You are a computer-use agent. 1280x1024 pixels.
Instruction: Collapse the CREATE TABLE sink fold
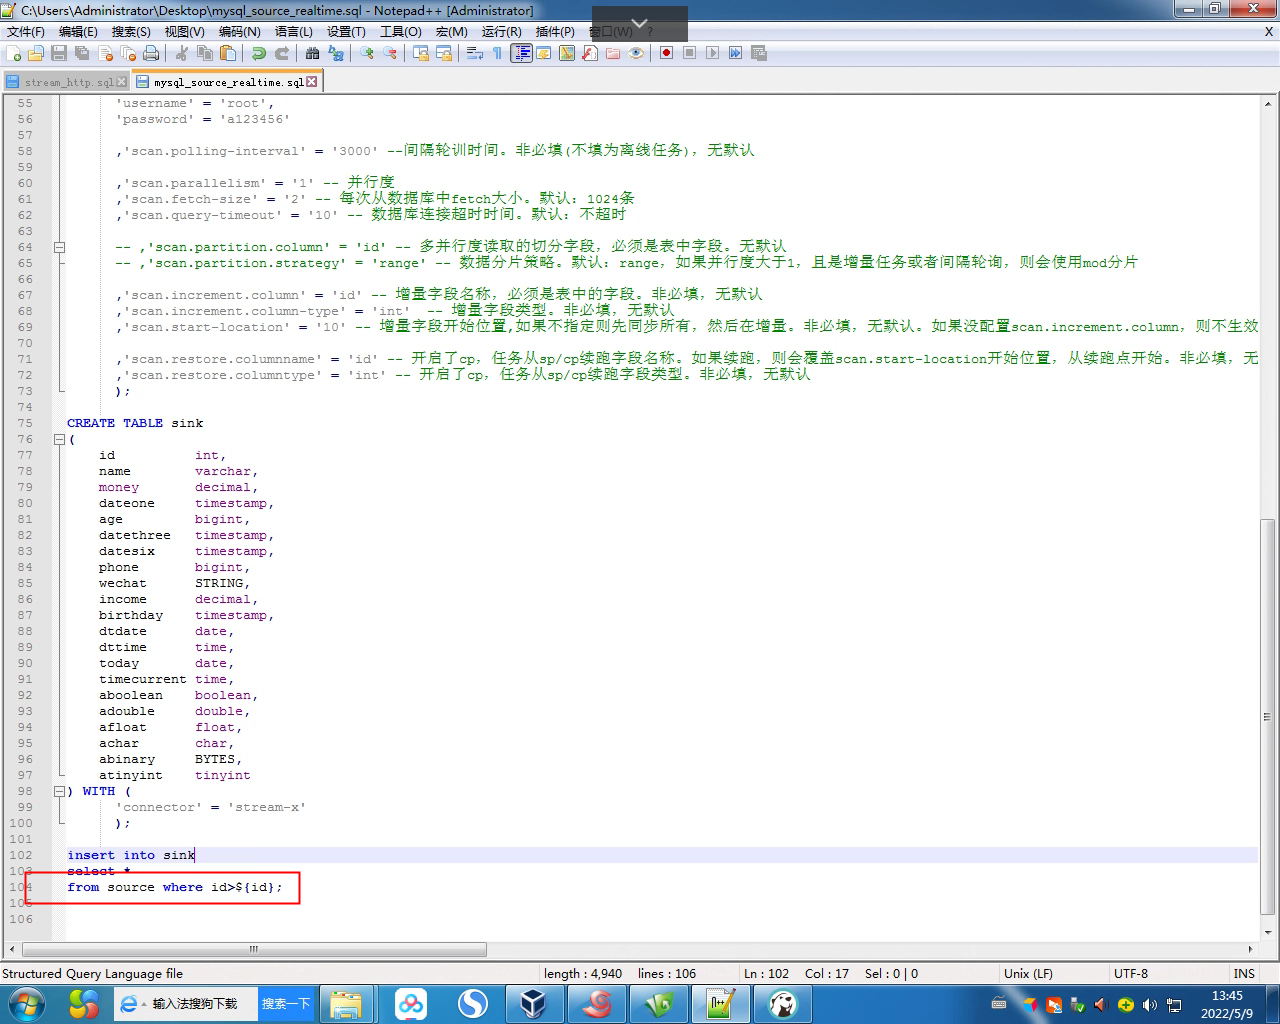[59, 439]
